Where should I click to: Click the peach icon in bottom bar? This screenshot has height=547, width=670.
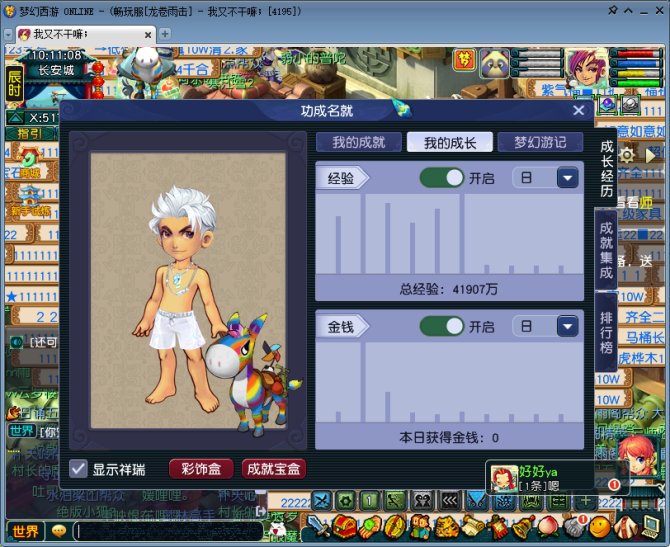(x=548, y=526)
